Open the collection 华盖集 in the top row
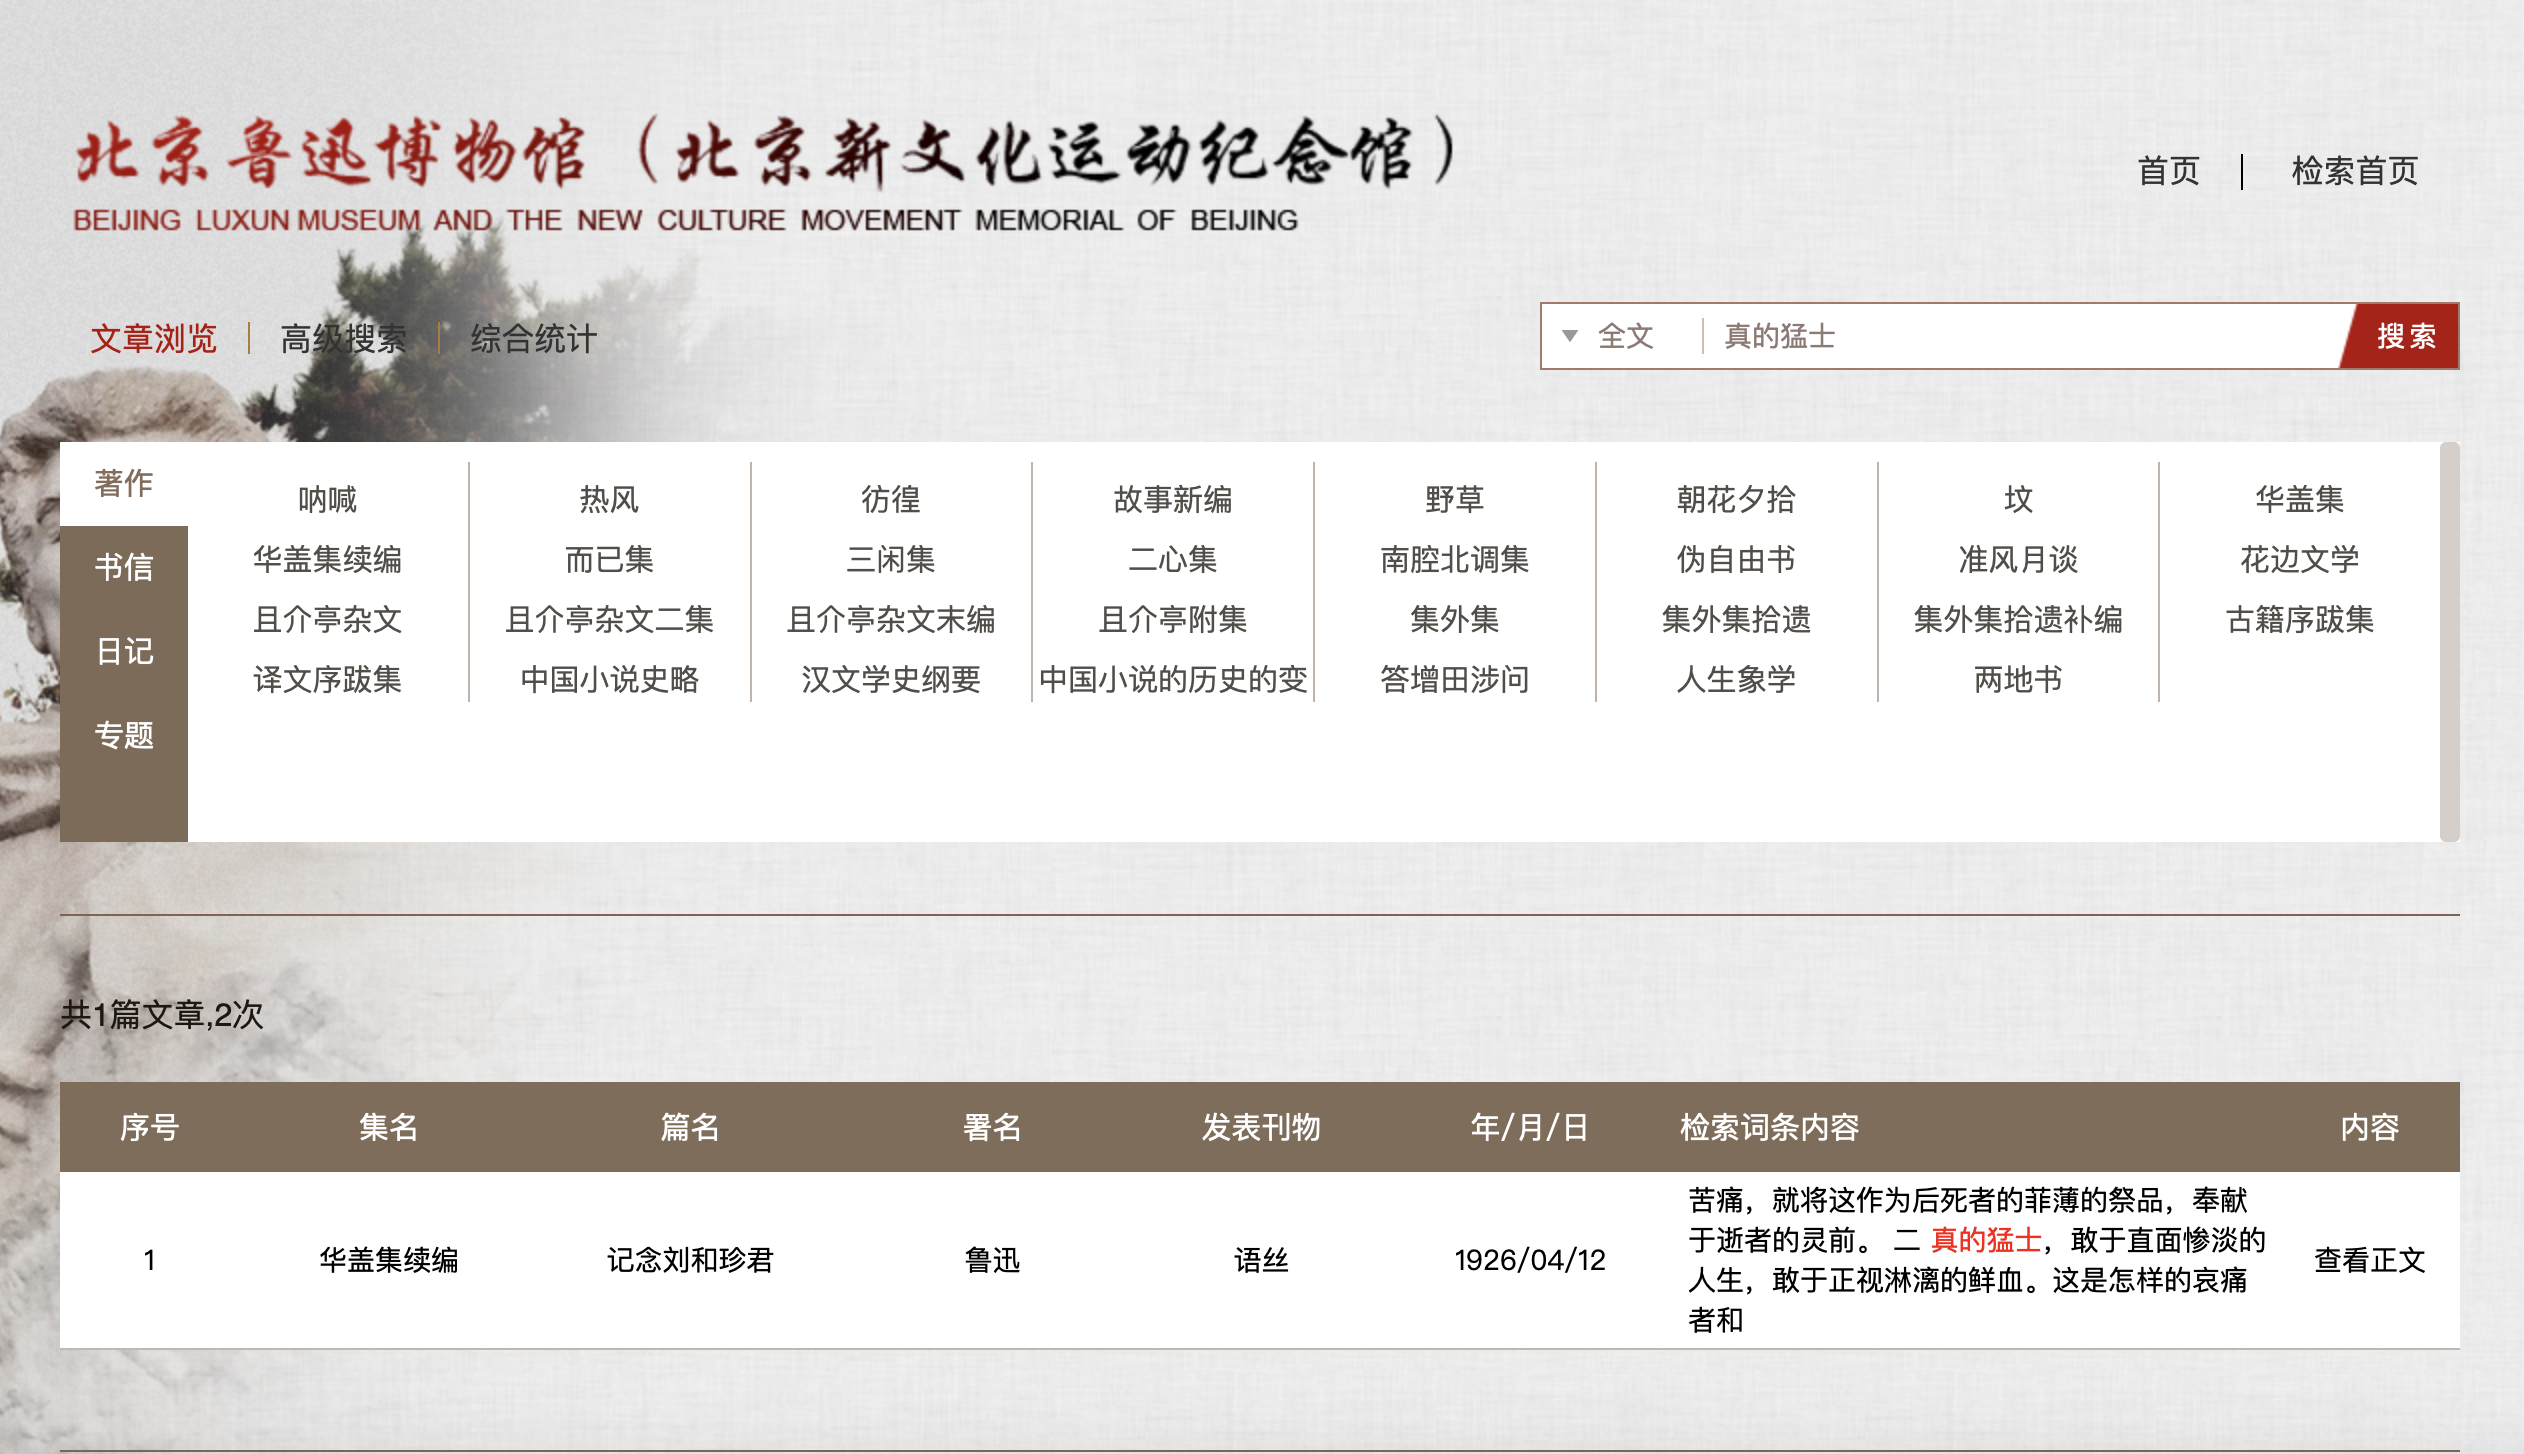The height and width of the screenshot is (1454, 2524). click(x=2299, y=499)
